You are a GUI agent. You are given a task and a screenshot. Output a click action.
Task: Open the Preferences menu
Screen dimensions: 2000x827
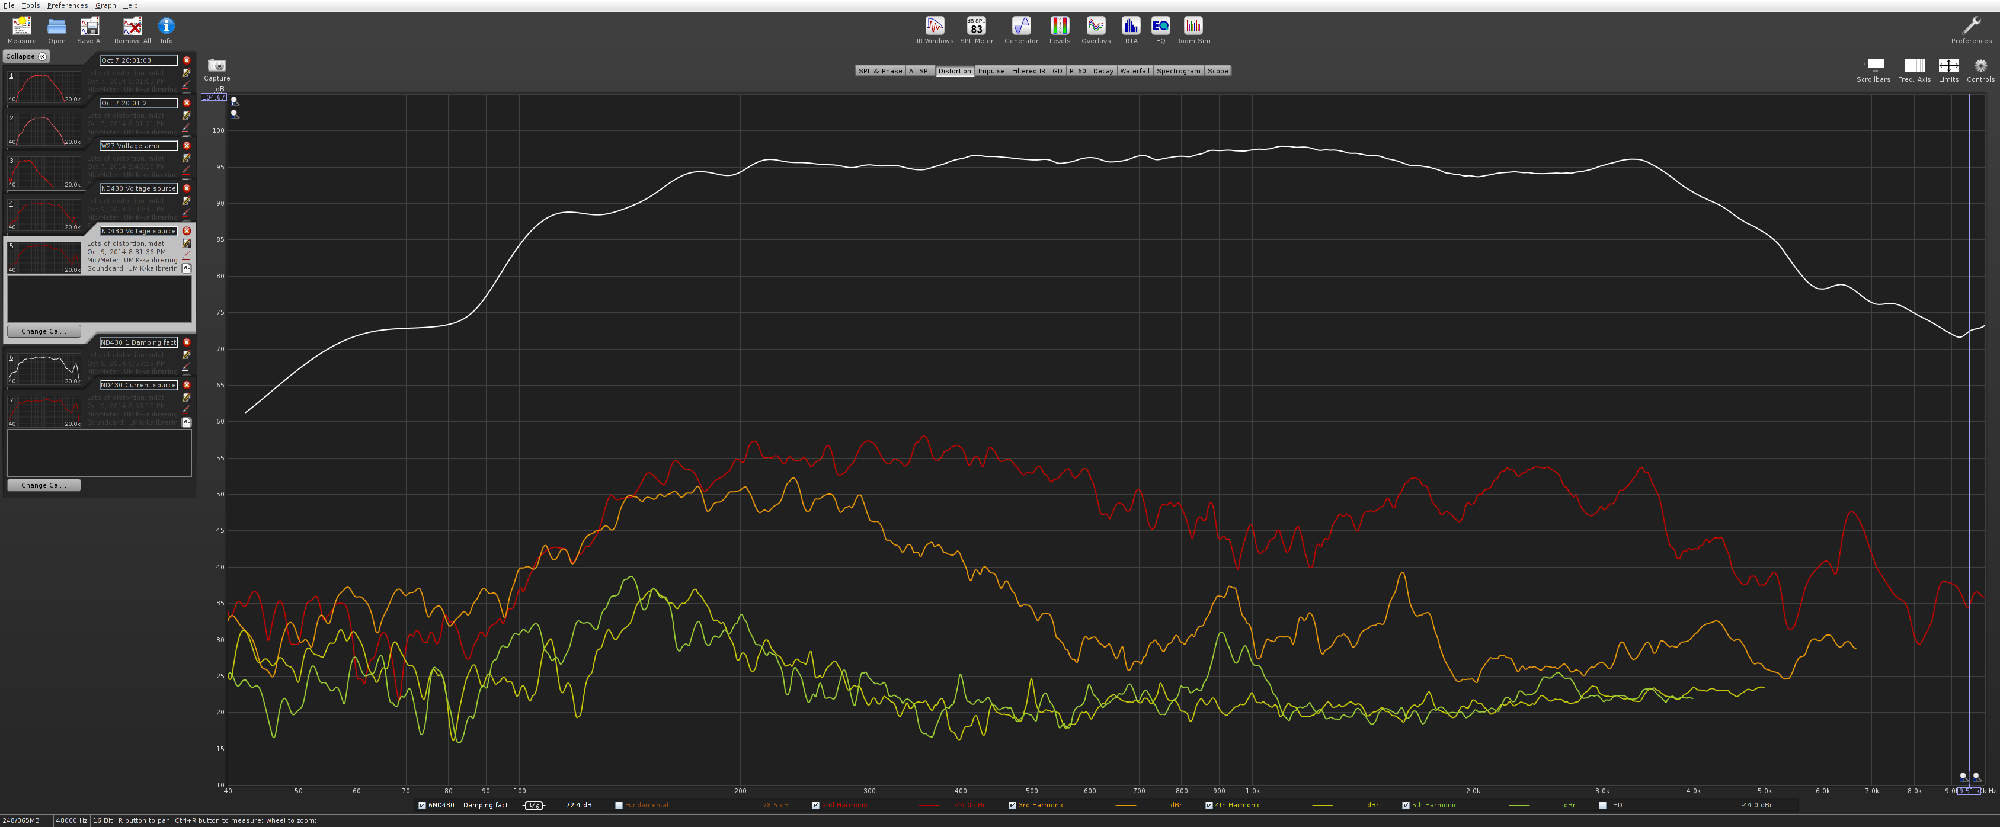pyautogui.click(x=67, y=5)
